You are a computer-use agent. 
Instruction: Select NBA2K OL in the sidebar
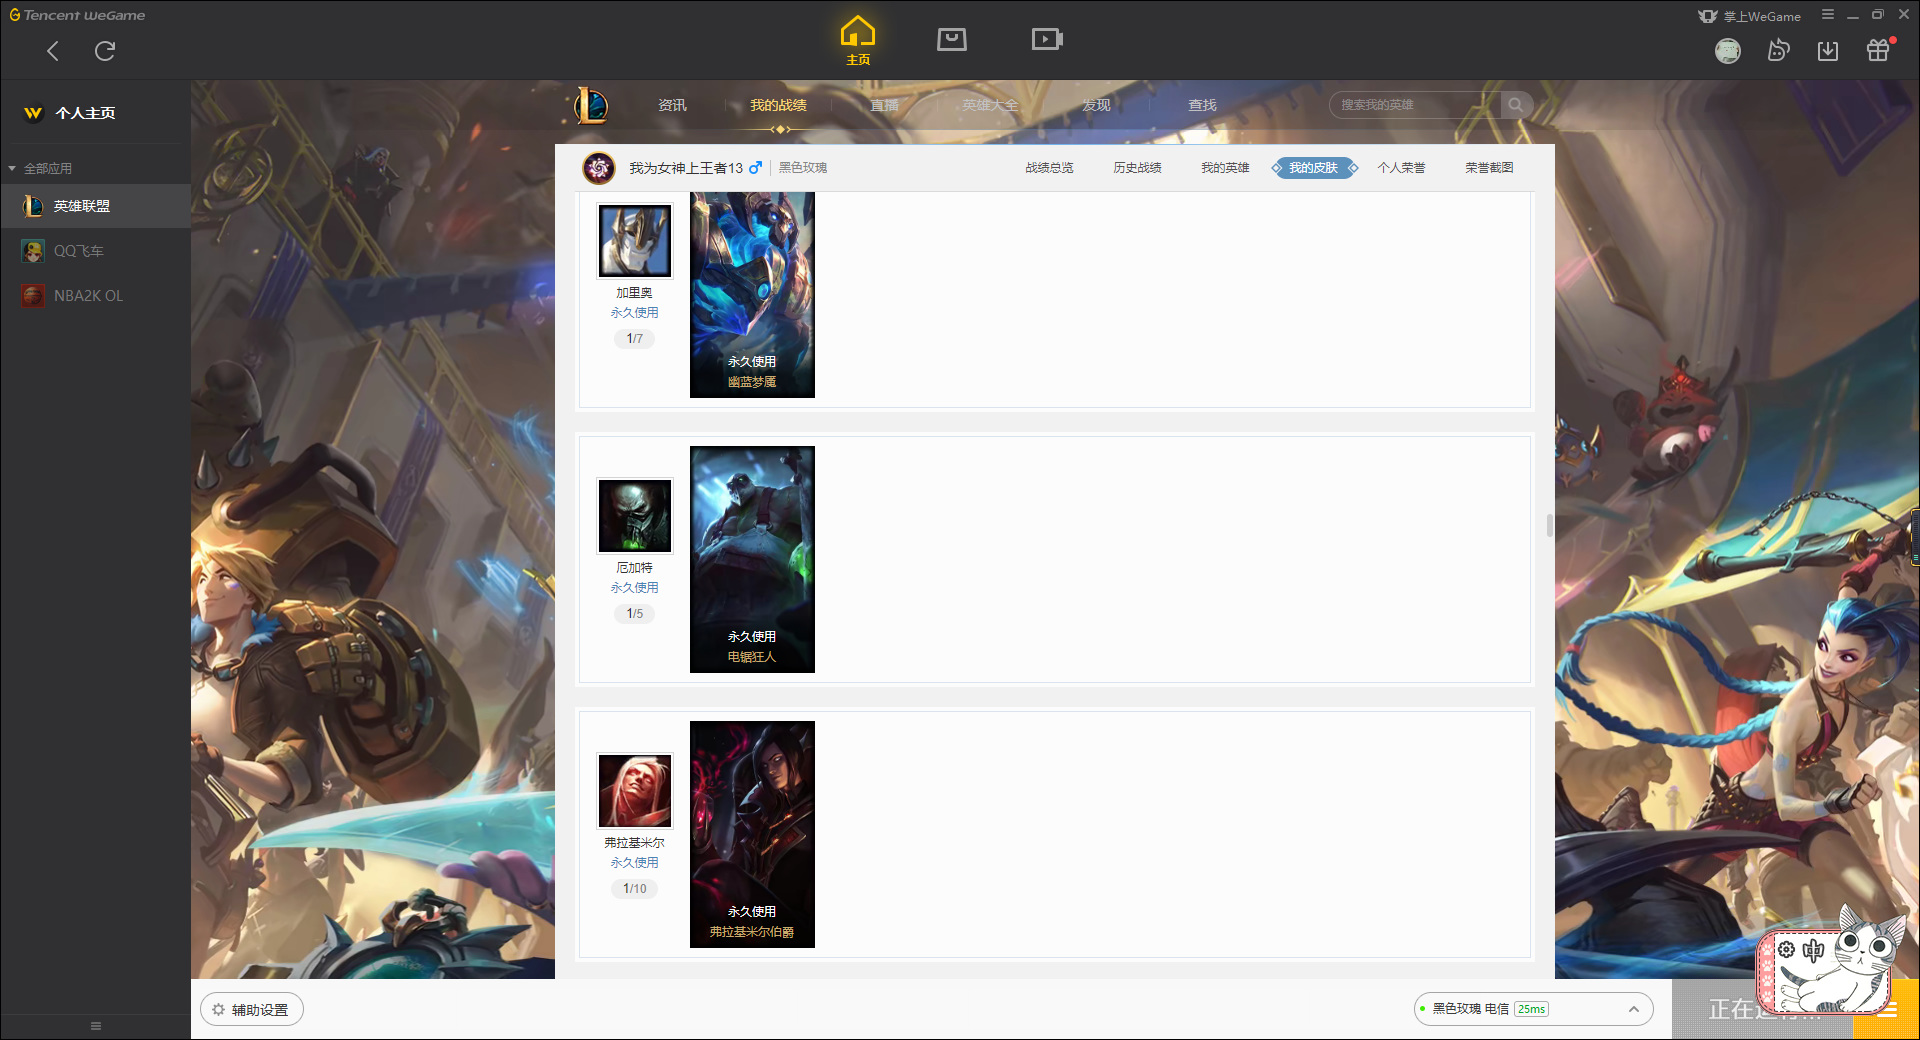(95, 296)
